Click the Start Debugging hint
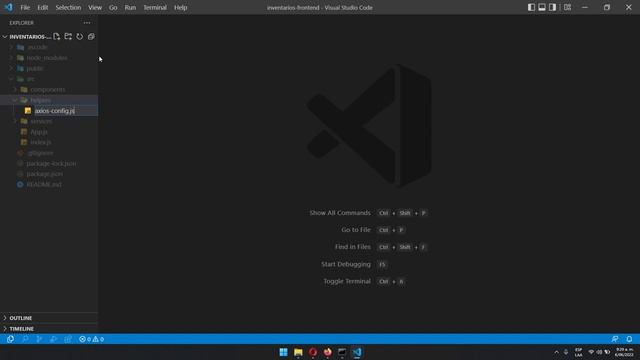Viewport: 640px width, 360px height. 346,264
